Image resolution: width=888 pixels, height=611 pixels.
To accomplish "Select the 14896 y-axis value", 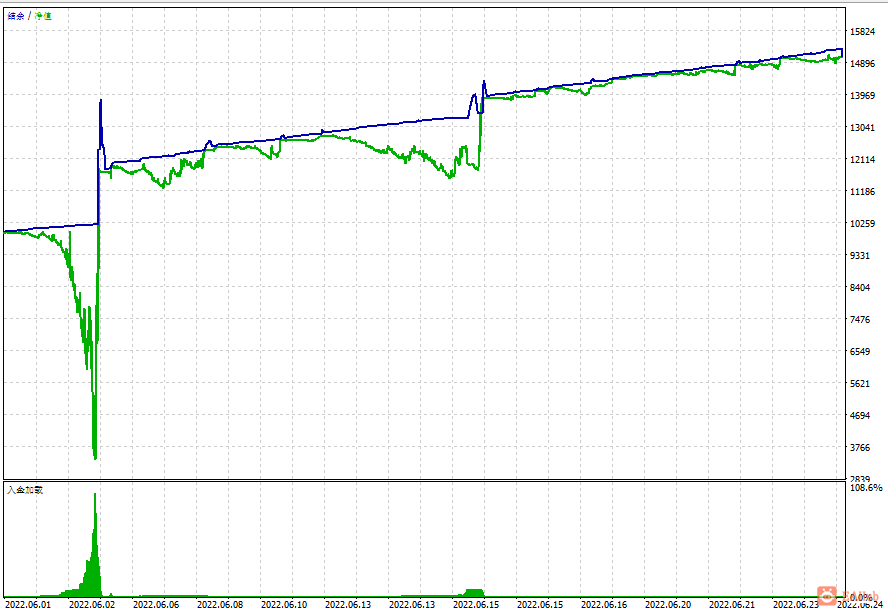I will [x=863, y=63].
